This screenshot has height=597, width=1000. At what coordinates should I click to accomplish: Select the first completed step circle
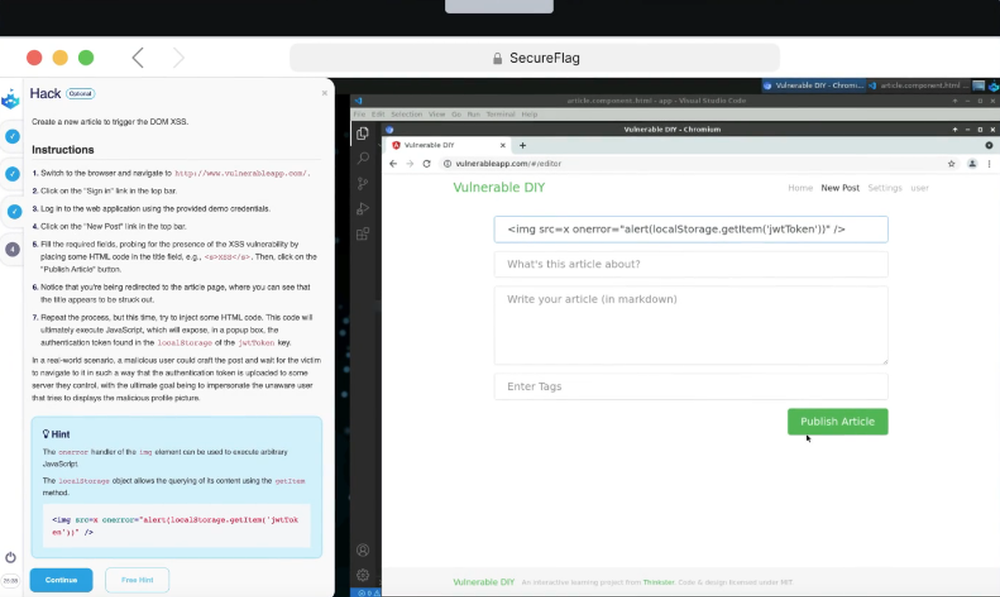coord(12,136)
